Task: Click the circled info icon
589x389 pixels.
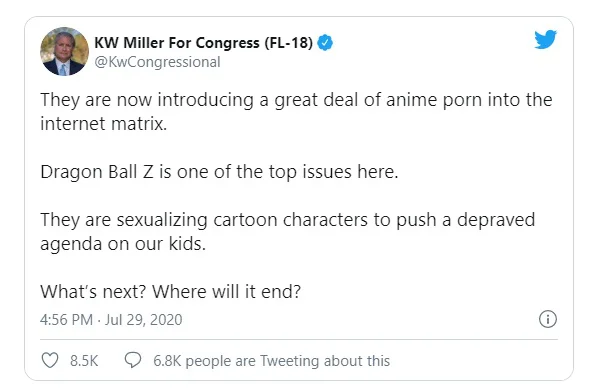Action: point(548,319)
